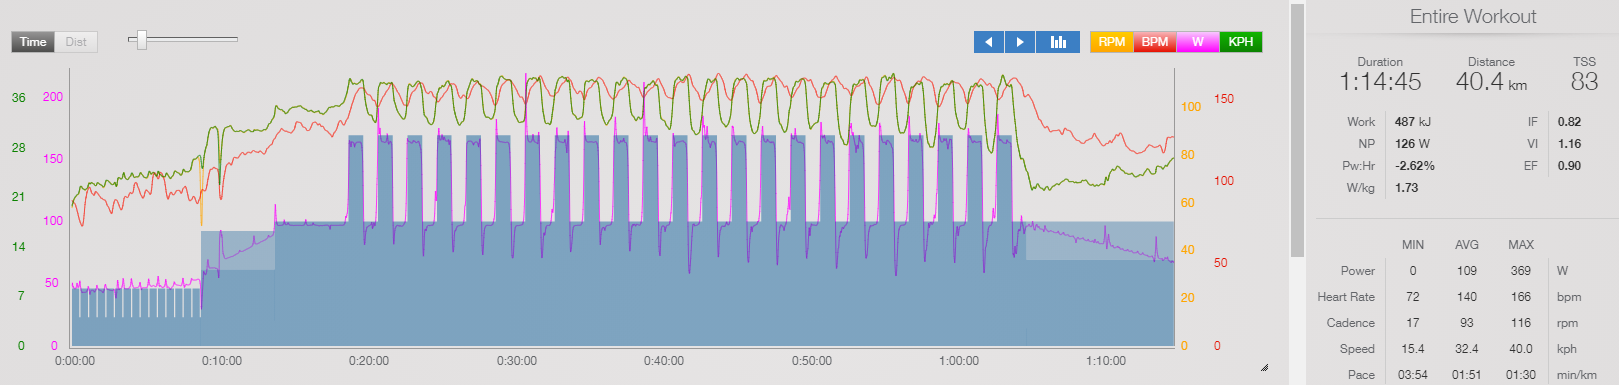Click the Speed max value 40.0
This screenshot has width=1619, height=385.
pos(1520,349)
